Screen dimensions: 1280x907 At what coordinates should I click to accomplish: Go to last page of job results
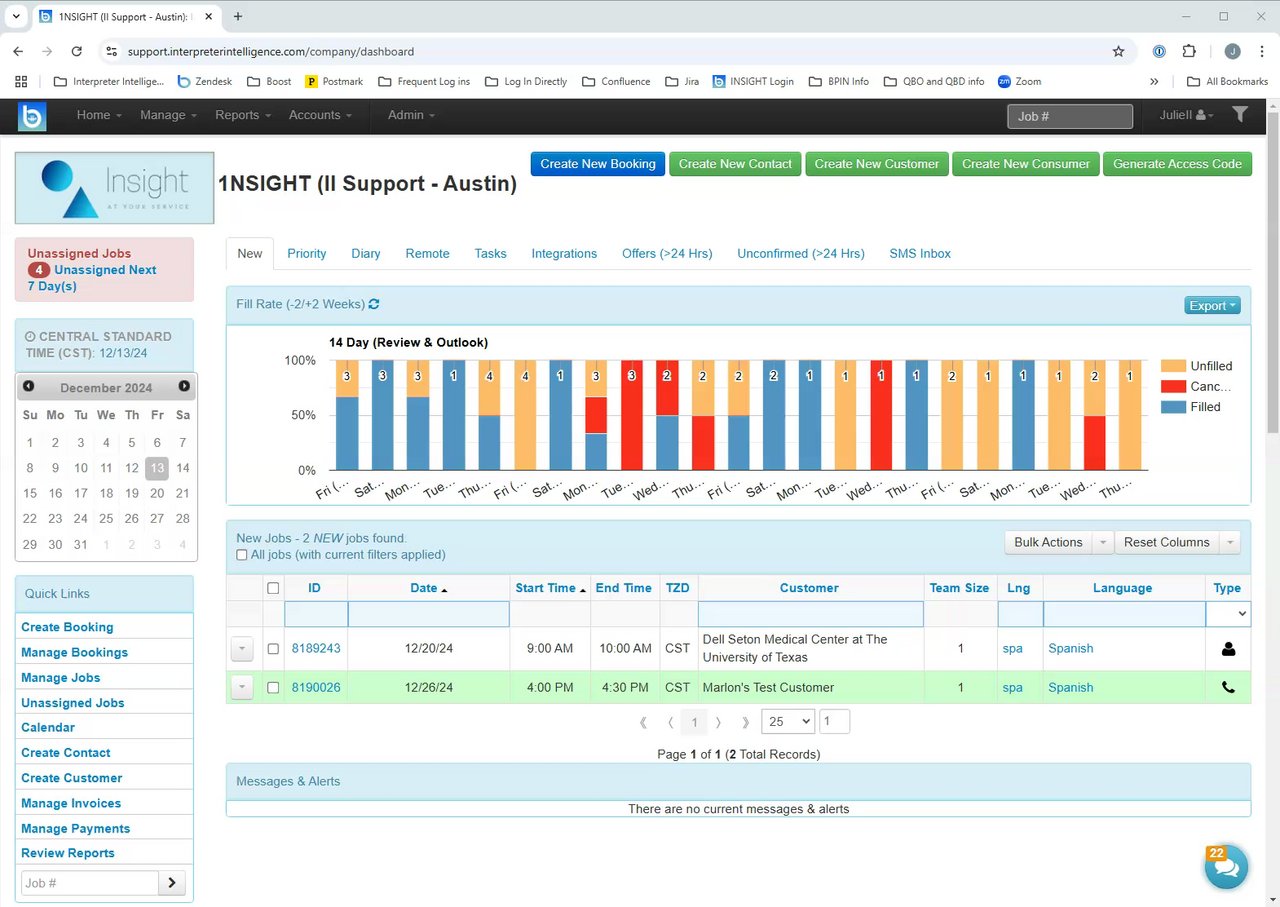pyautogui.click(x=745, y=722)
